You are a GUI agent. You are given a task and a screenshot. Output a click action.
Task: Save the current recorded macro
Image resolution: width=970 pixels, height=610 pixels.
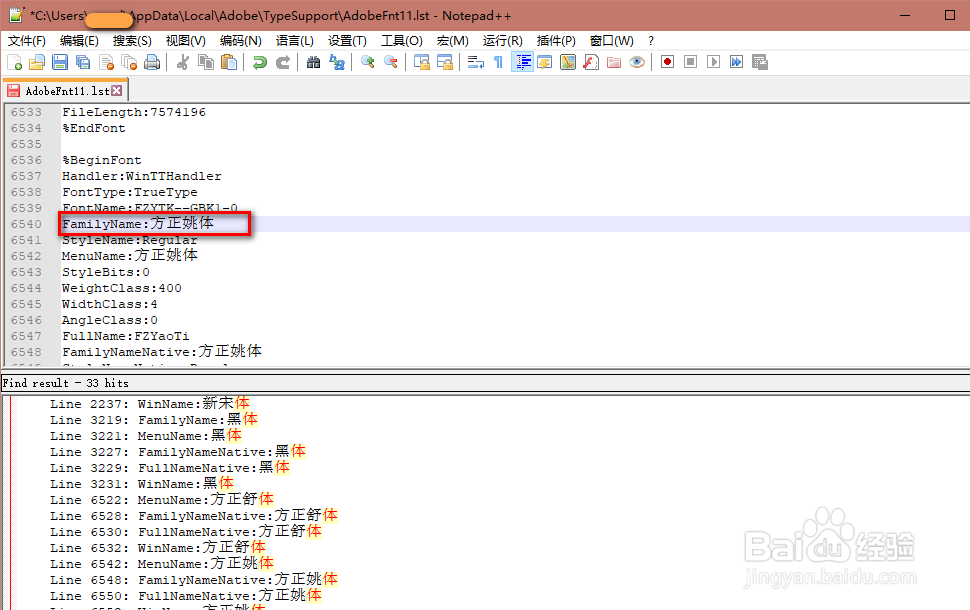coord(760,62)
